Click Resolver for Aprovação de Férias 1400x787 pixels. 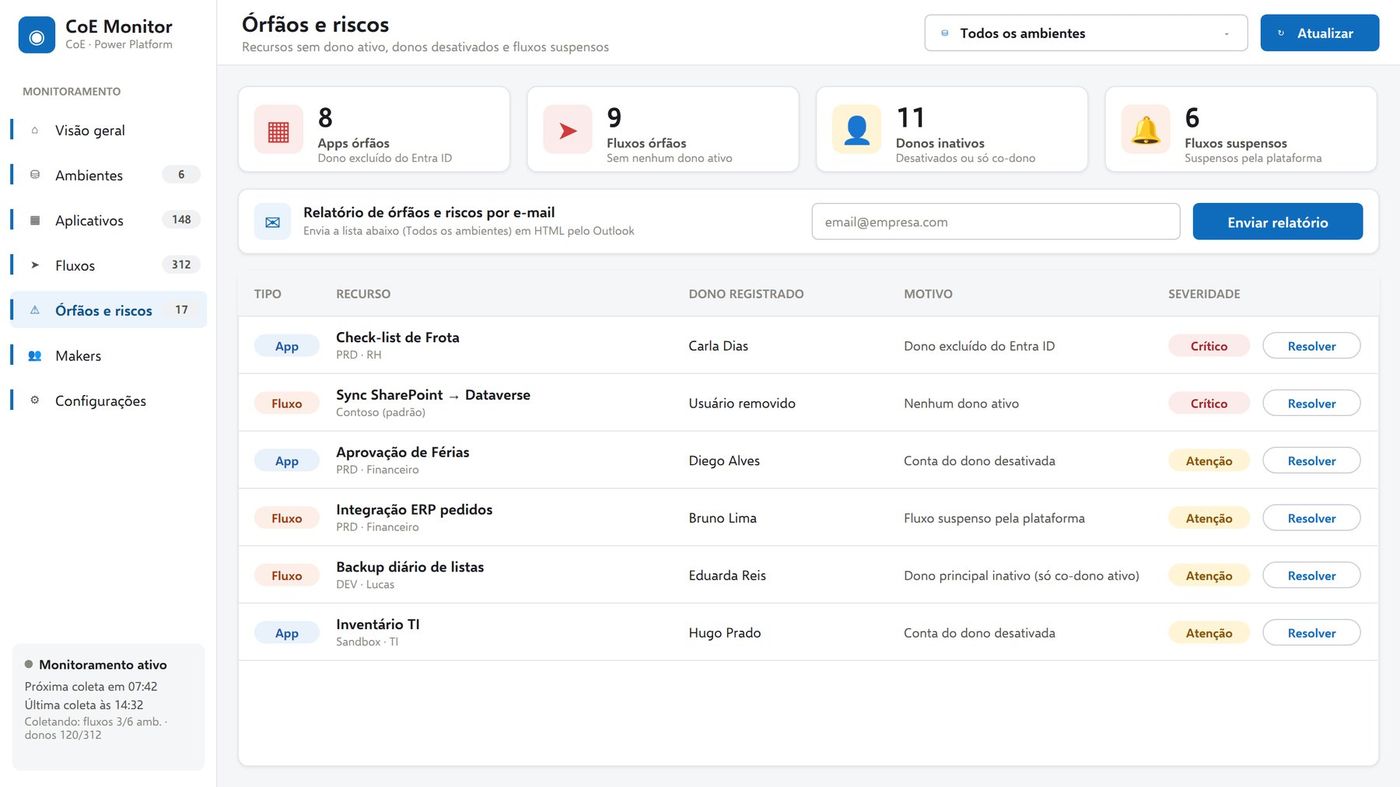pos(1312,461)
